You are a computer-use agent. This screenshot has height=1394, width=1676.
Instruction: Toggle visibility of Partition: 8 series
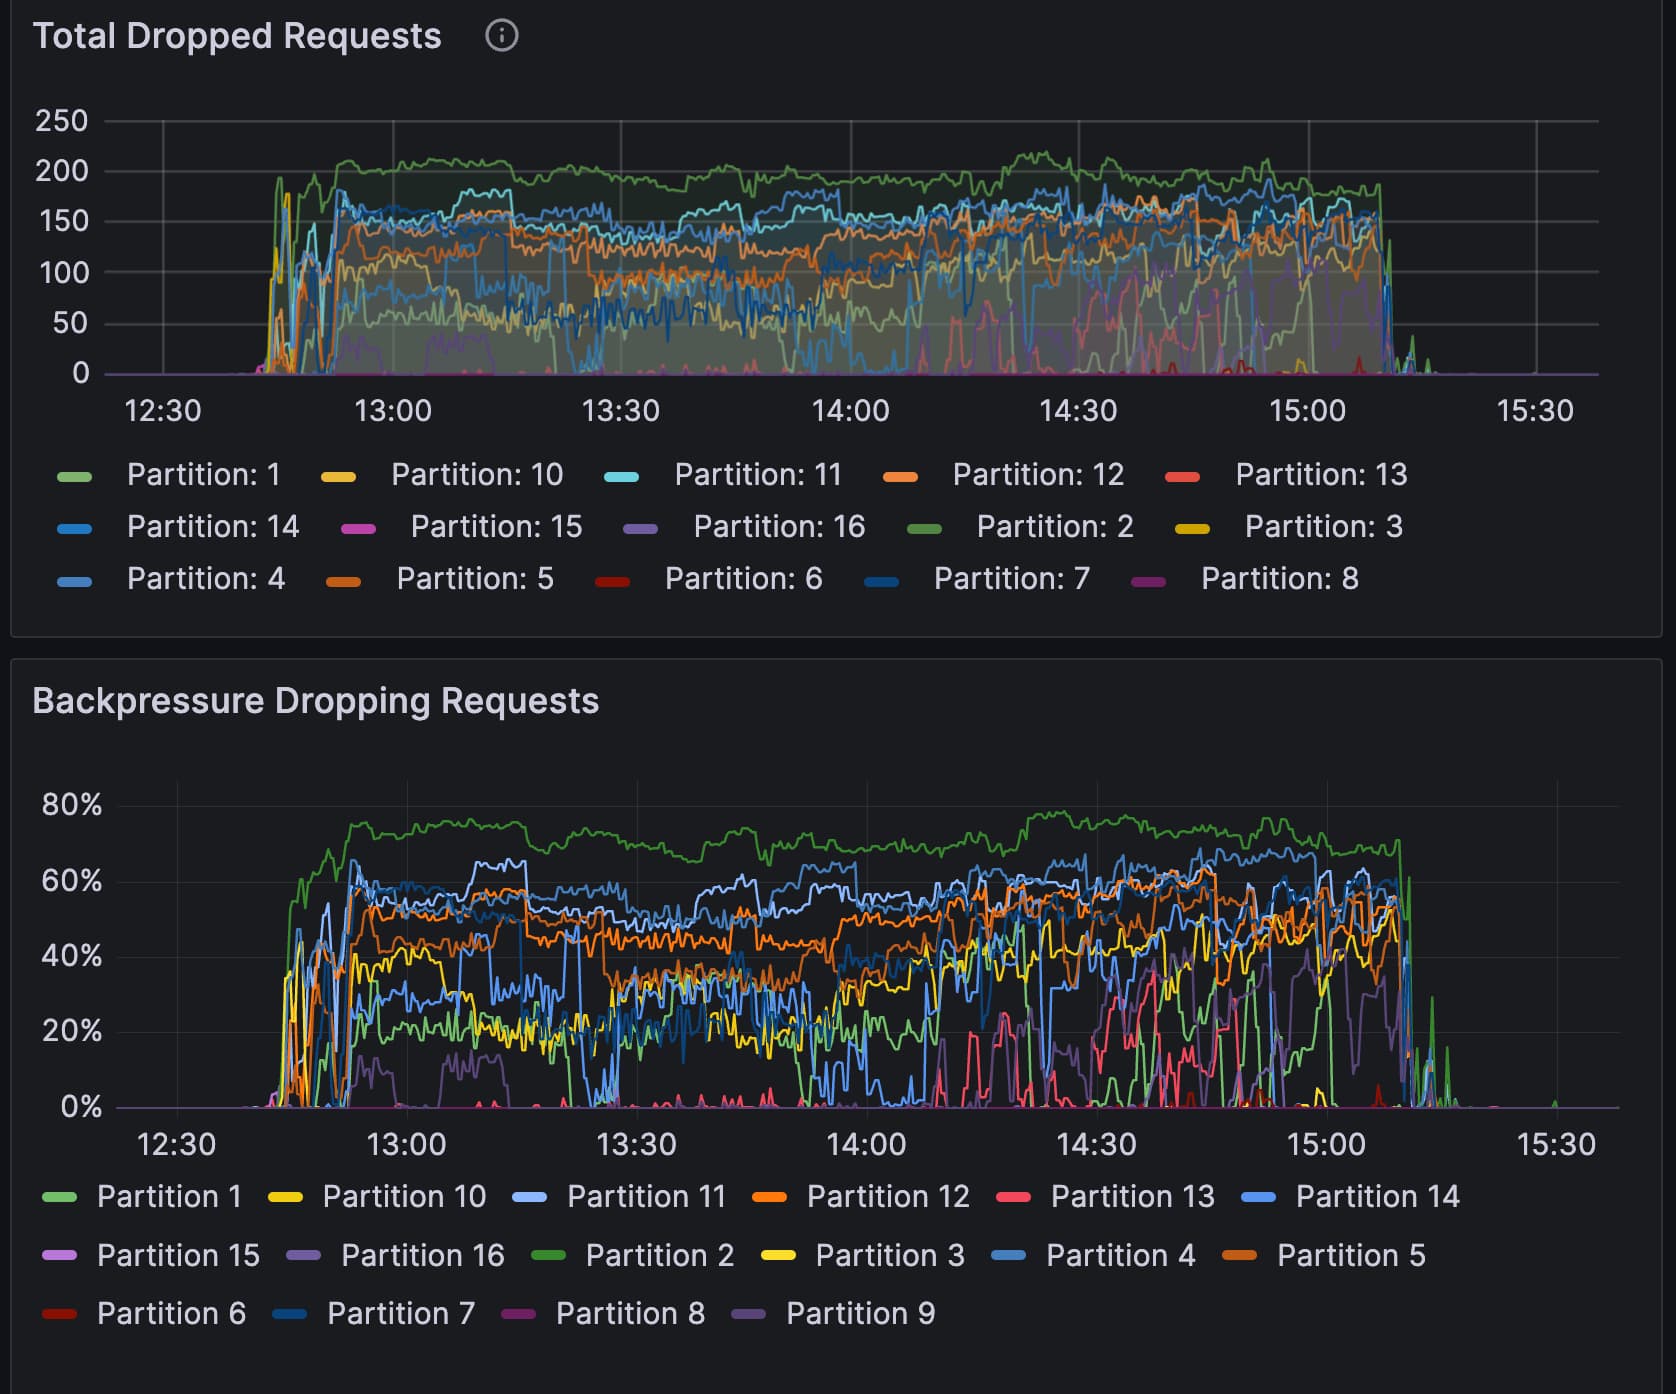pos(1278,578)
